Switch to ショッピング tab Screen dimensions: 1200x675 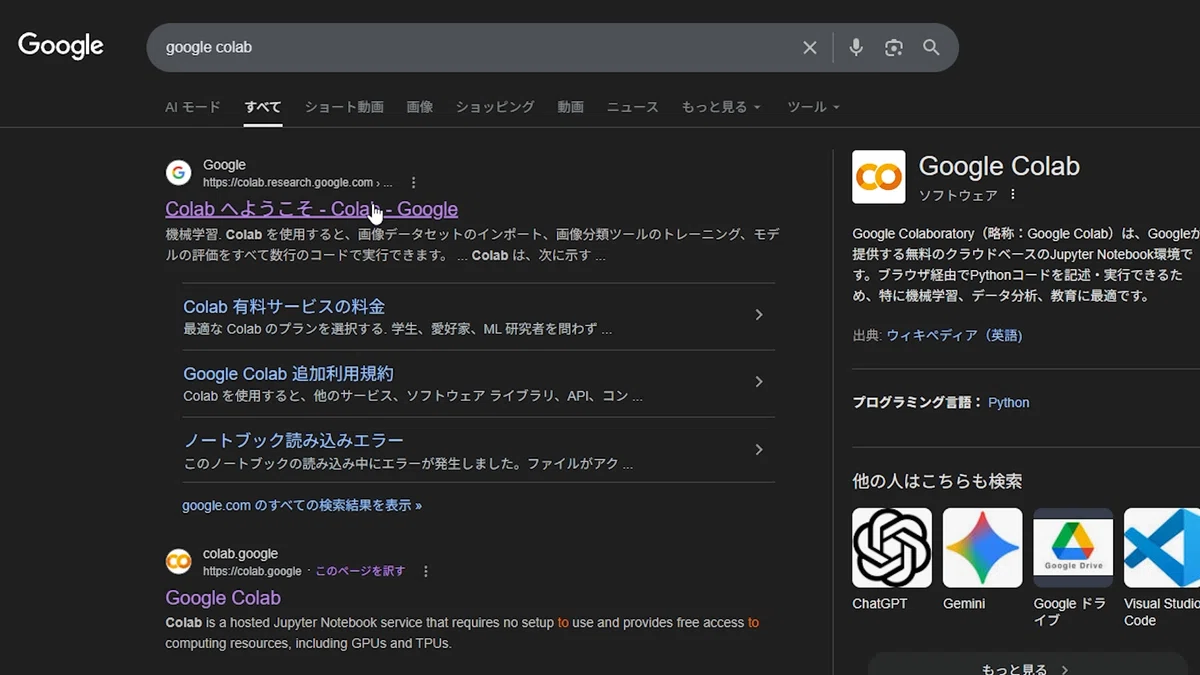pyautogui.click(x=495, y=107)
